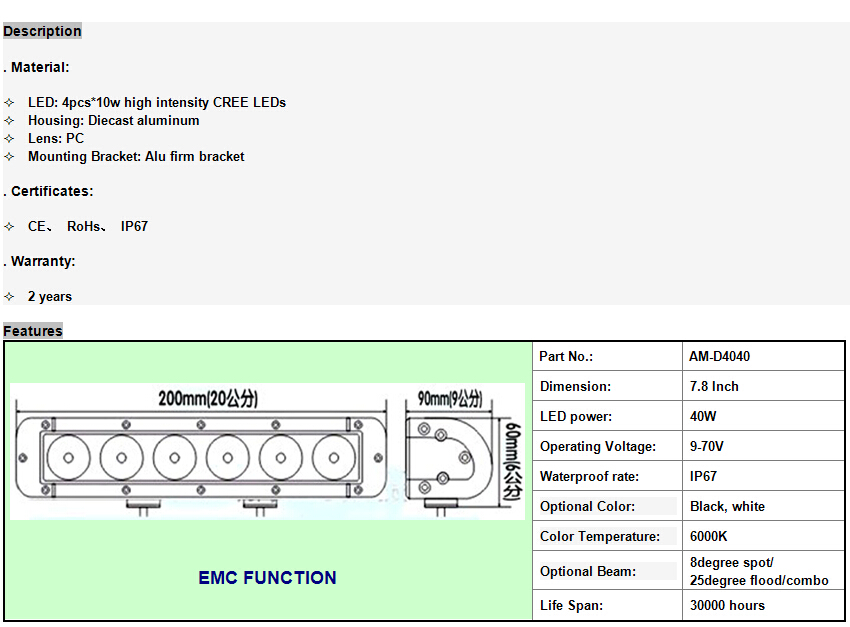
Task: Select the Description section heading
Action: [x=42, y=31]
